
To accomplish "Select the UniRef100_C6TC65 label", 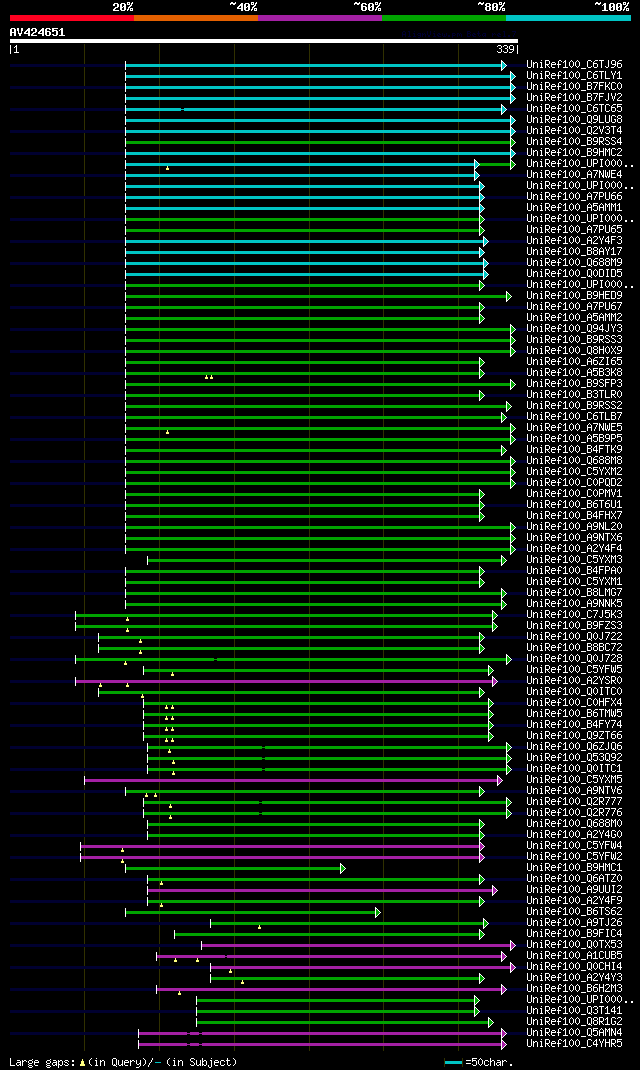I will [x=574, y=109].
